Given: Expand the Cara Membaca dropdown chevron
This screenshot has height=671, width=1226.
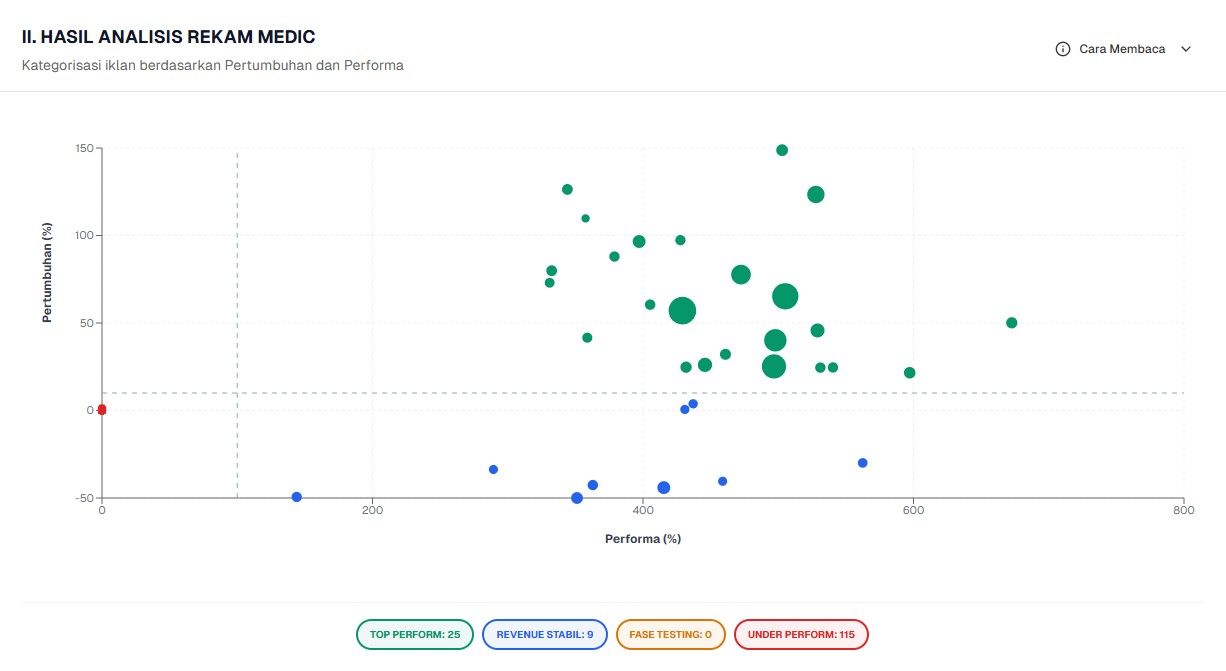Looking at the screenshot, I should tap(1185, 48).
